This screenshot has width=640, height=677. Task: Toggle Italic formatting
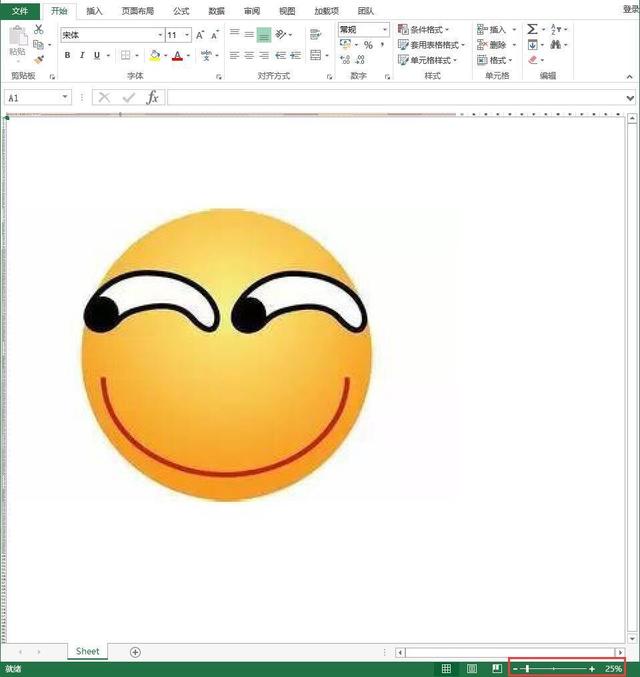coord(82,55)
